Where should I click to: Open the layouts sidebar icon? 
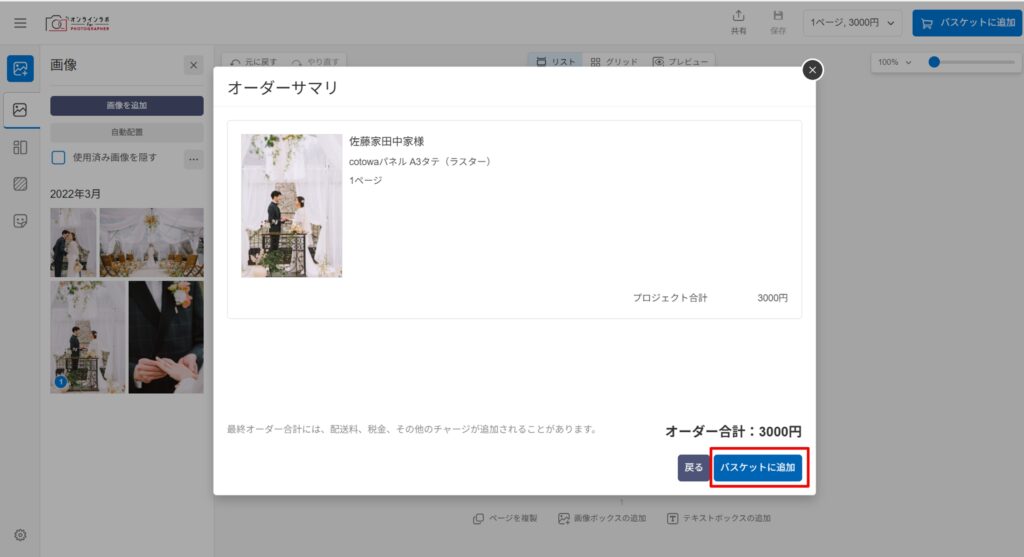(20, 147)
